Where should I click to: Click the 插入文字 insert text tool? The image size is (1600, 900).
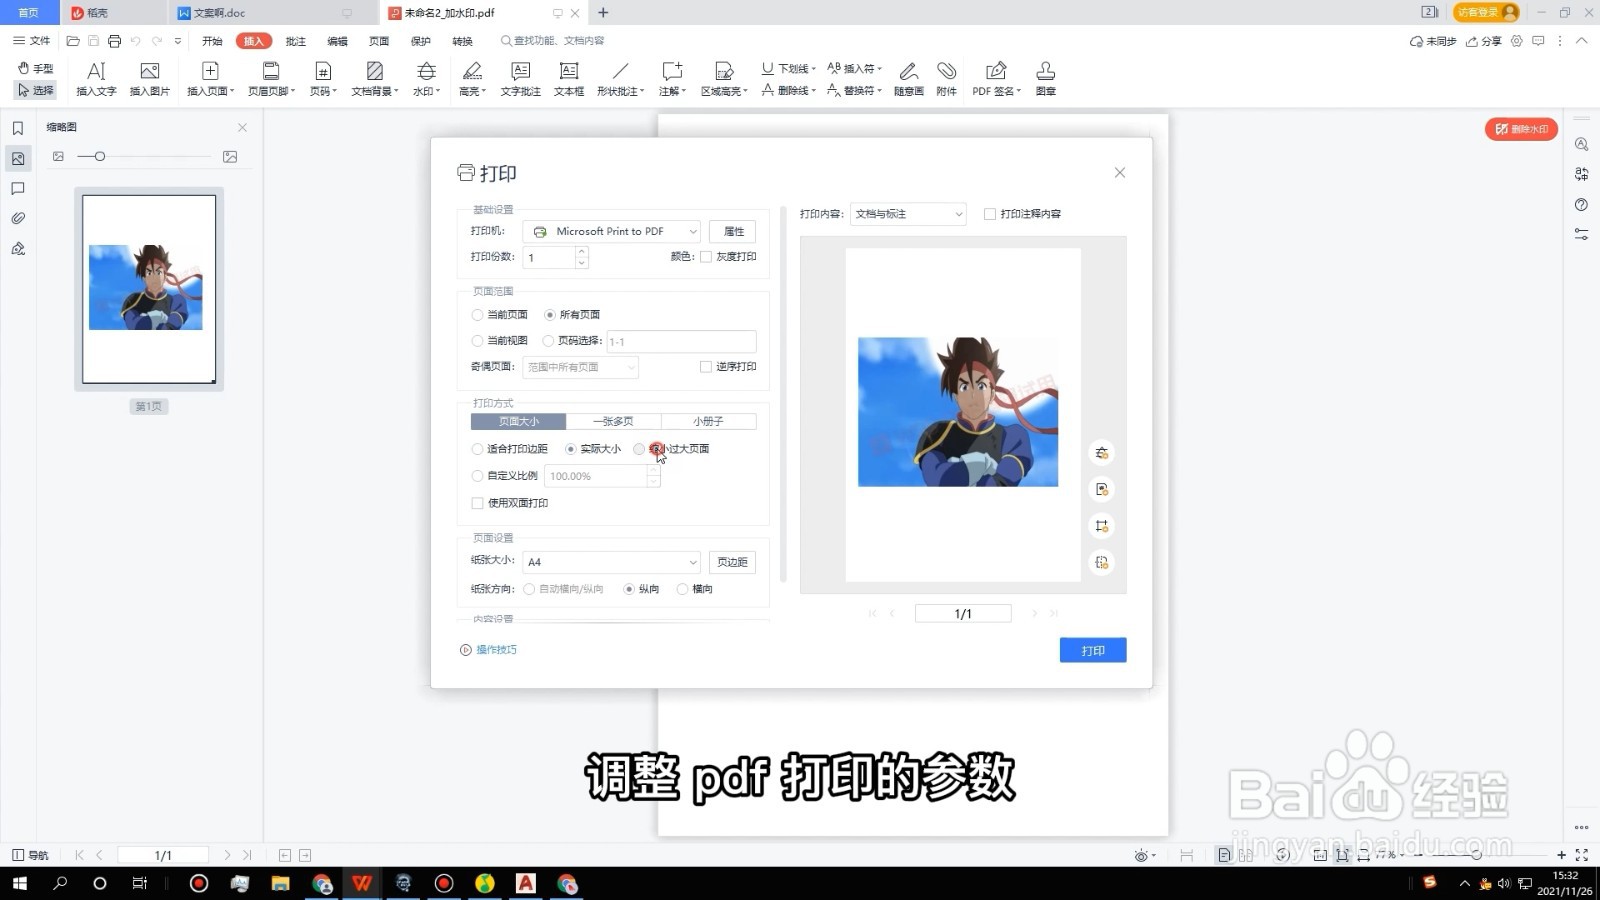point(96,78)
